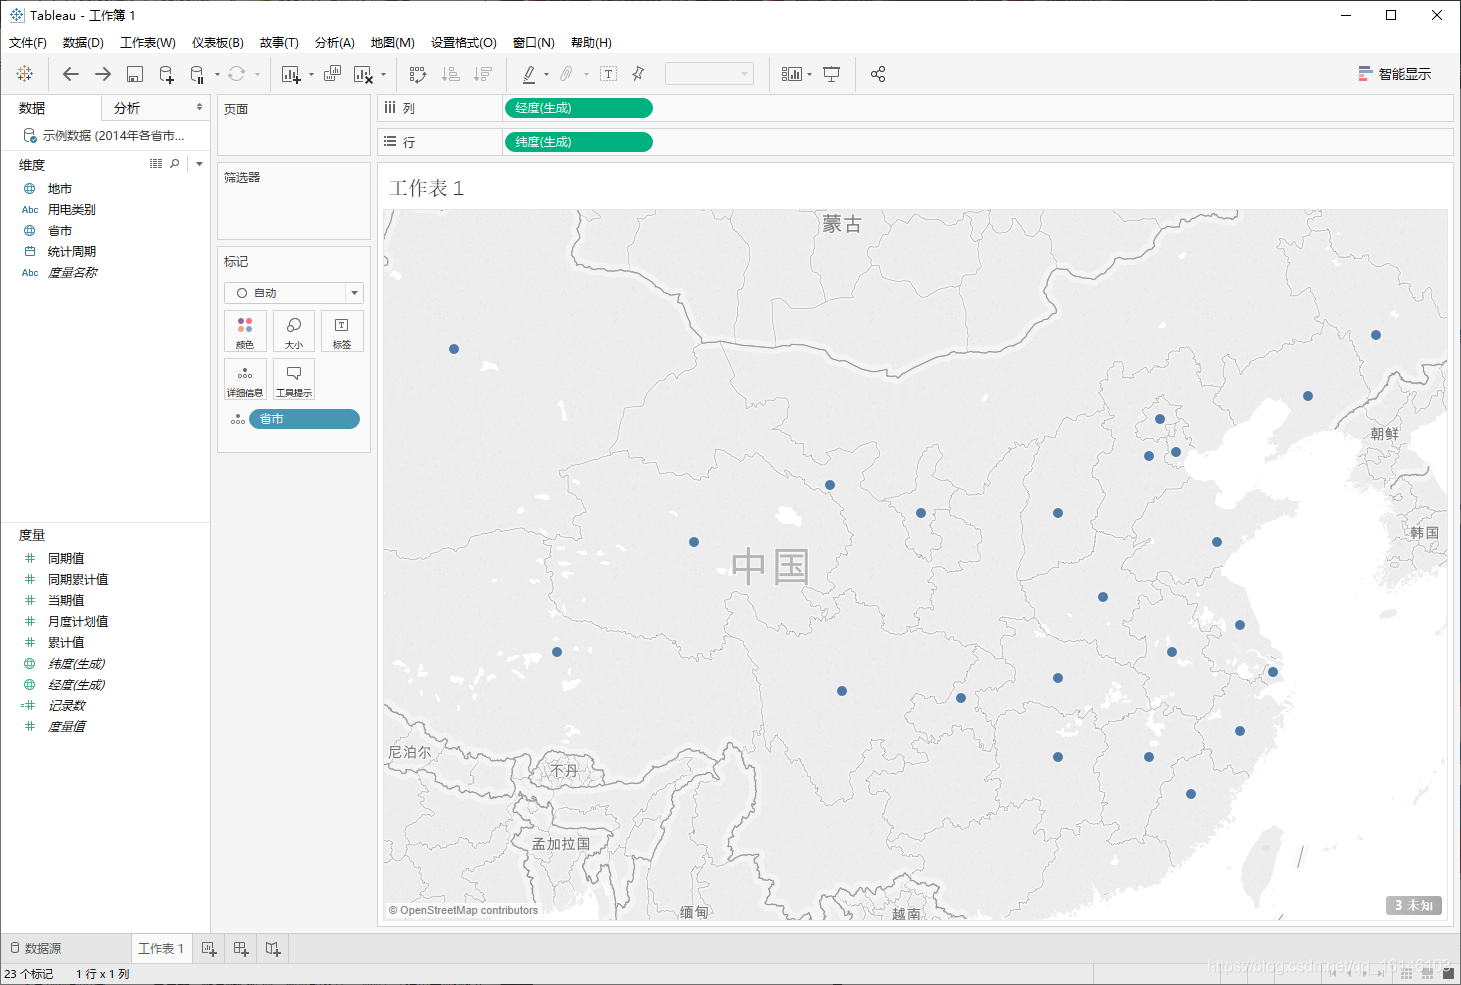This screenshot has width=1461, height=985.
Task: Open the 详细信息 detail mark card
Action: pos(245,379)
